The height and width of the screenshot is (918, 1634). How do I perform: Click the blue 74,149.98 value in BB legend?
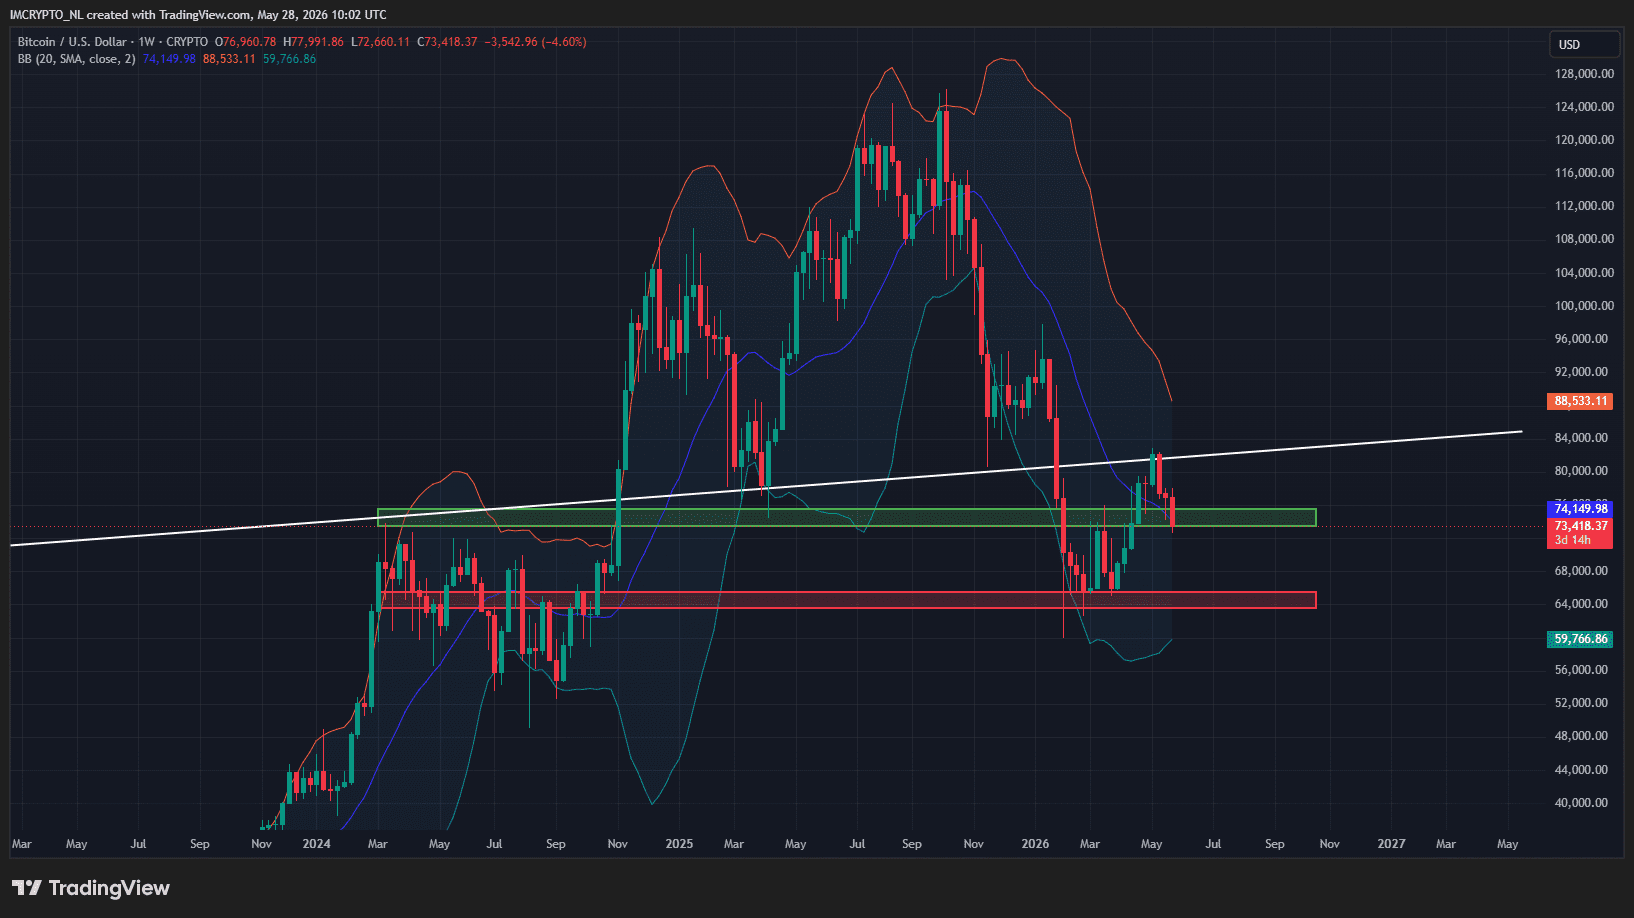[x=169, y=59]
